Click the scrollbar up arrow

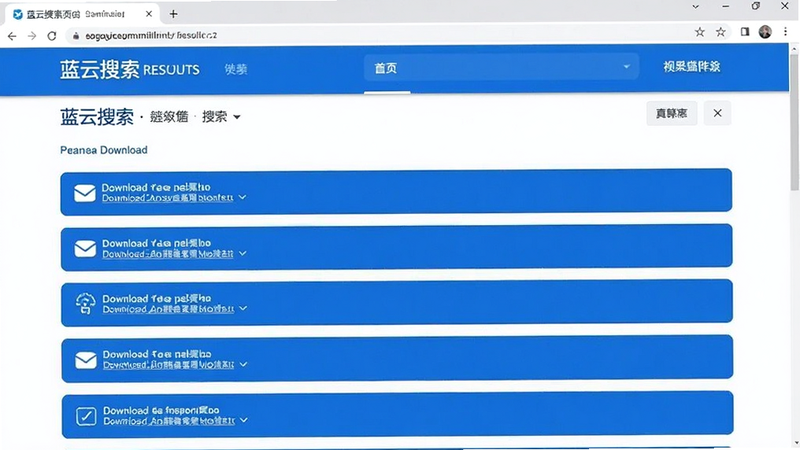point(794,49)
